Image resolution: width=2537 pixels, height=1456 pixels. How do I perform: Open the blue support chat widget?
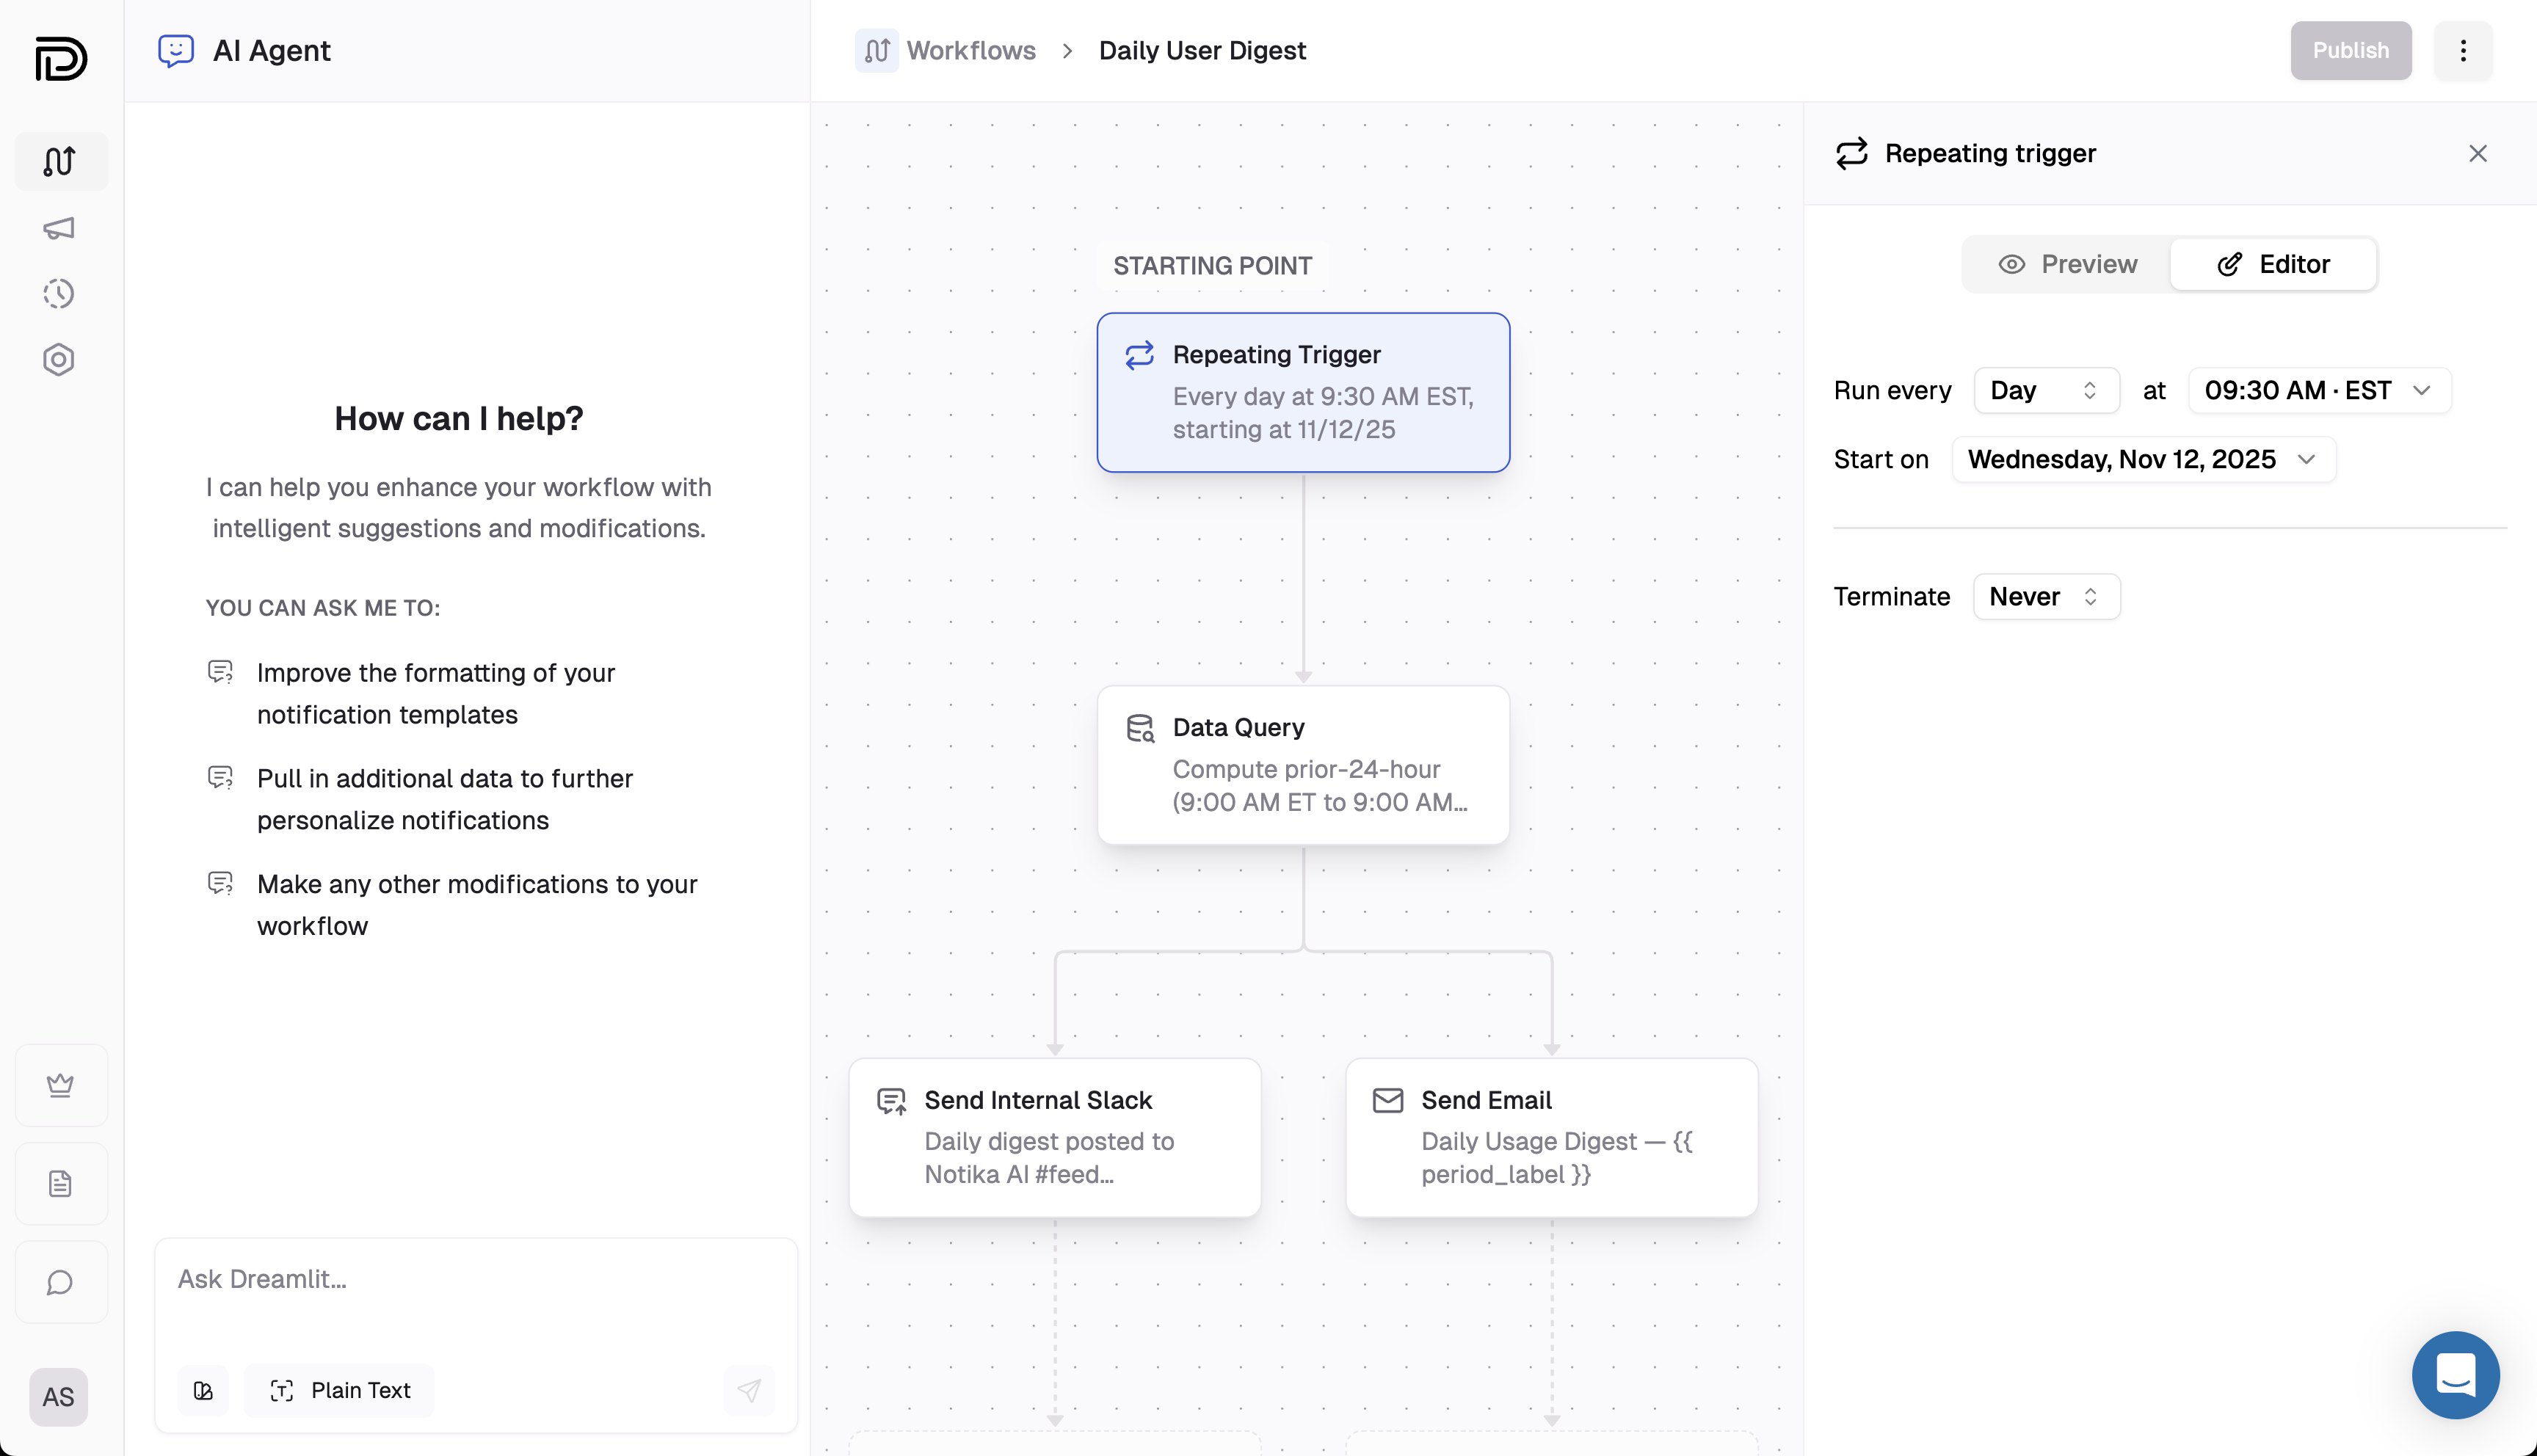[2455, 1374]
